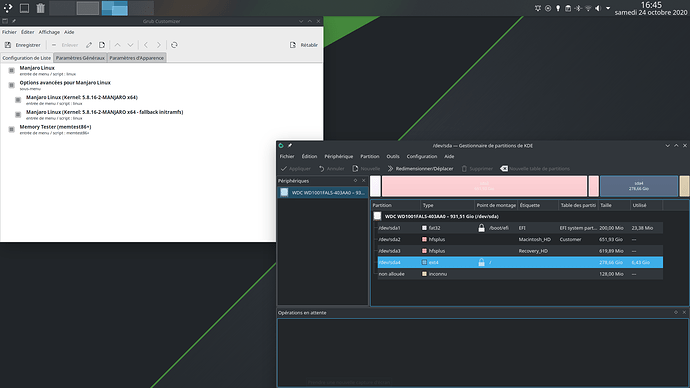The image size is (690, 388).
Task: Click the right arrow icon in Grub Customizer toolbar
Action: [x=159, y=45]
